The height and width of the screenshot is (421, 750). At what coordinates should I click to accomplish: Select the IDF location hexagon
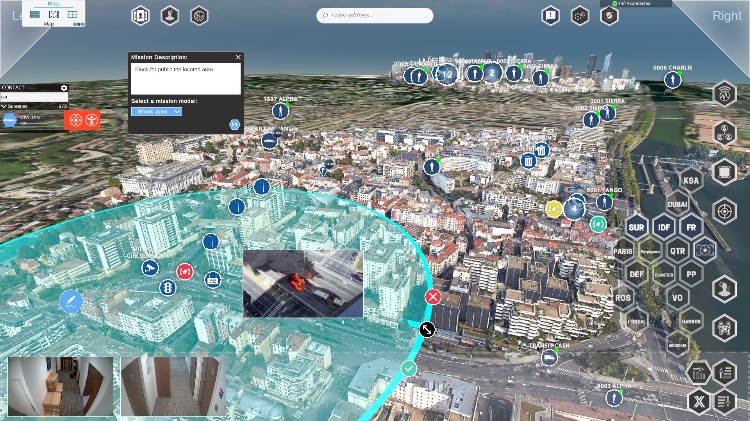coord(664,227)
